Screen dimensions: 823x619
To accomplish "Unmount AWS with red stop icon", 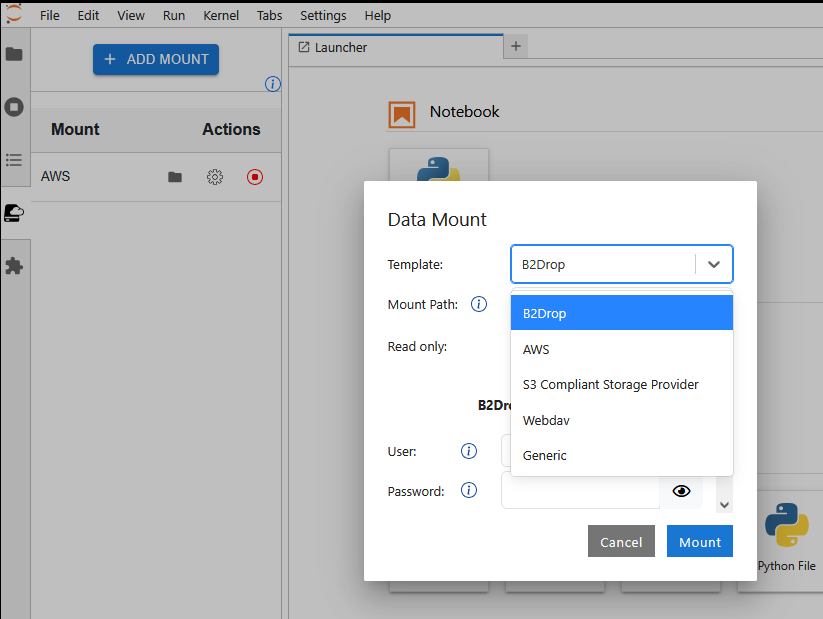I will tap(255, 177).
